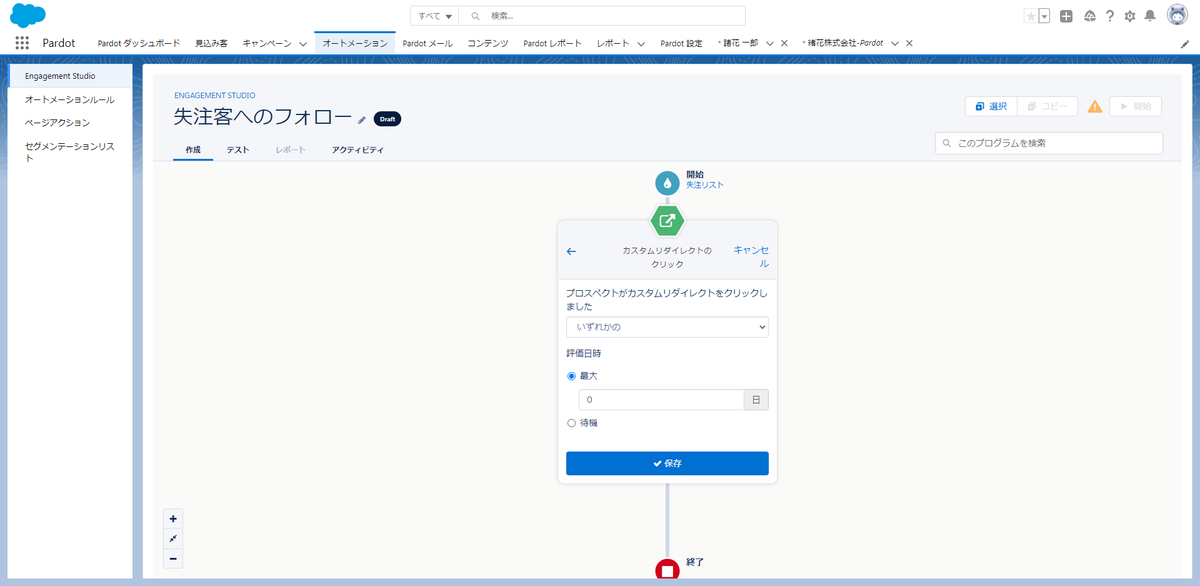Switch to the テスト tab

[x=238, y=150]
